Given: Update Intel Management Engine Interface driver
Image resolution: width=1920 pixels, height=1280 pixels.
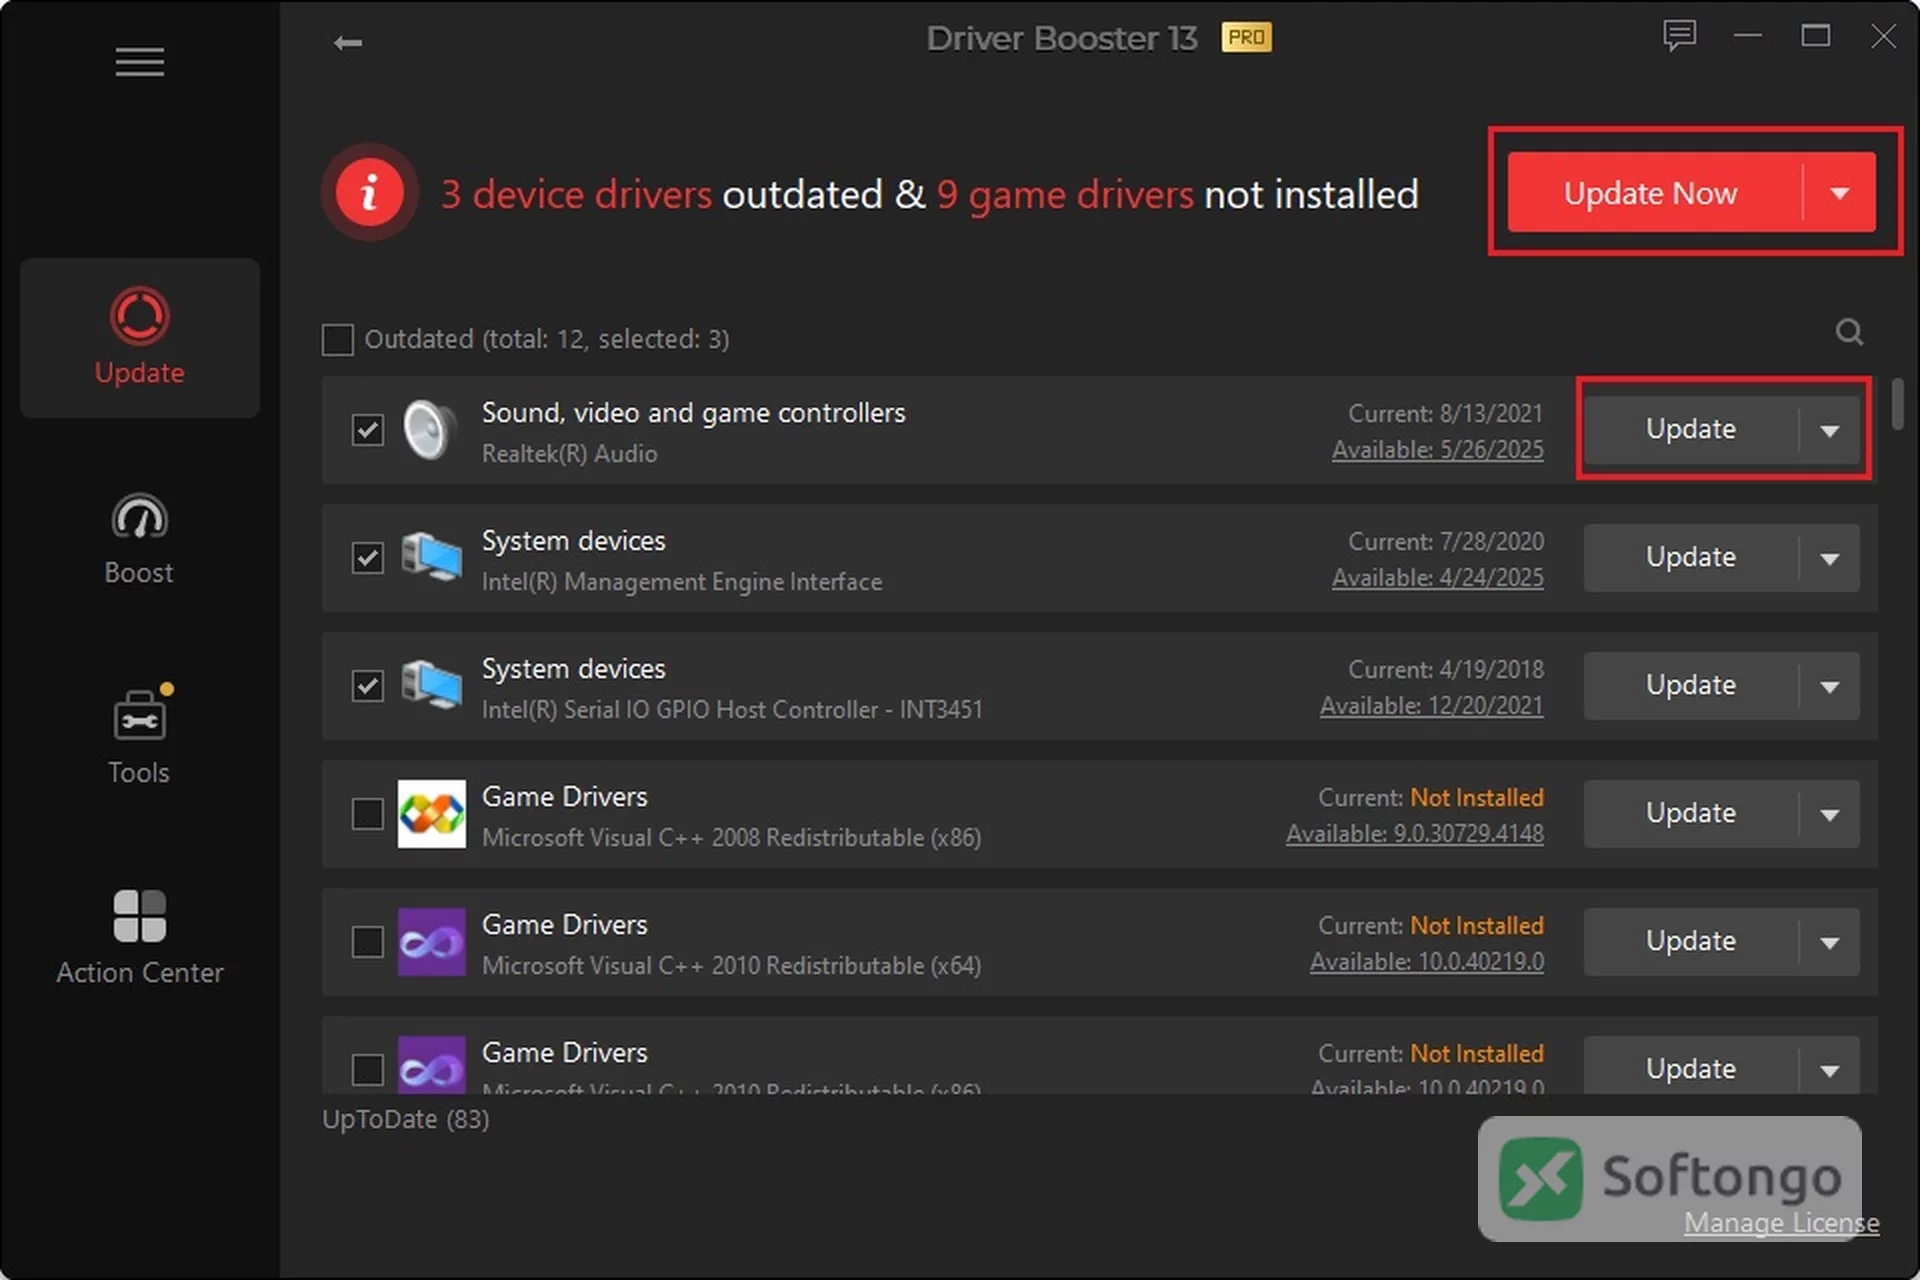Looking at the screenshot, I should (x=1690, y=558).
